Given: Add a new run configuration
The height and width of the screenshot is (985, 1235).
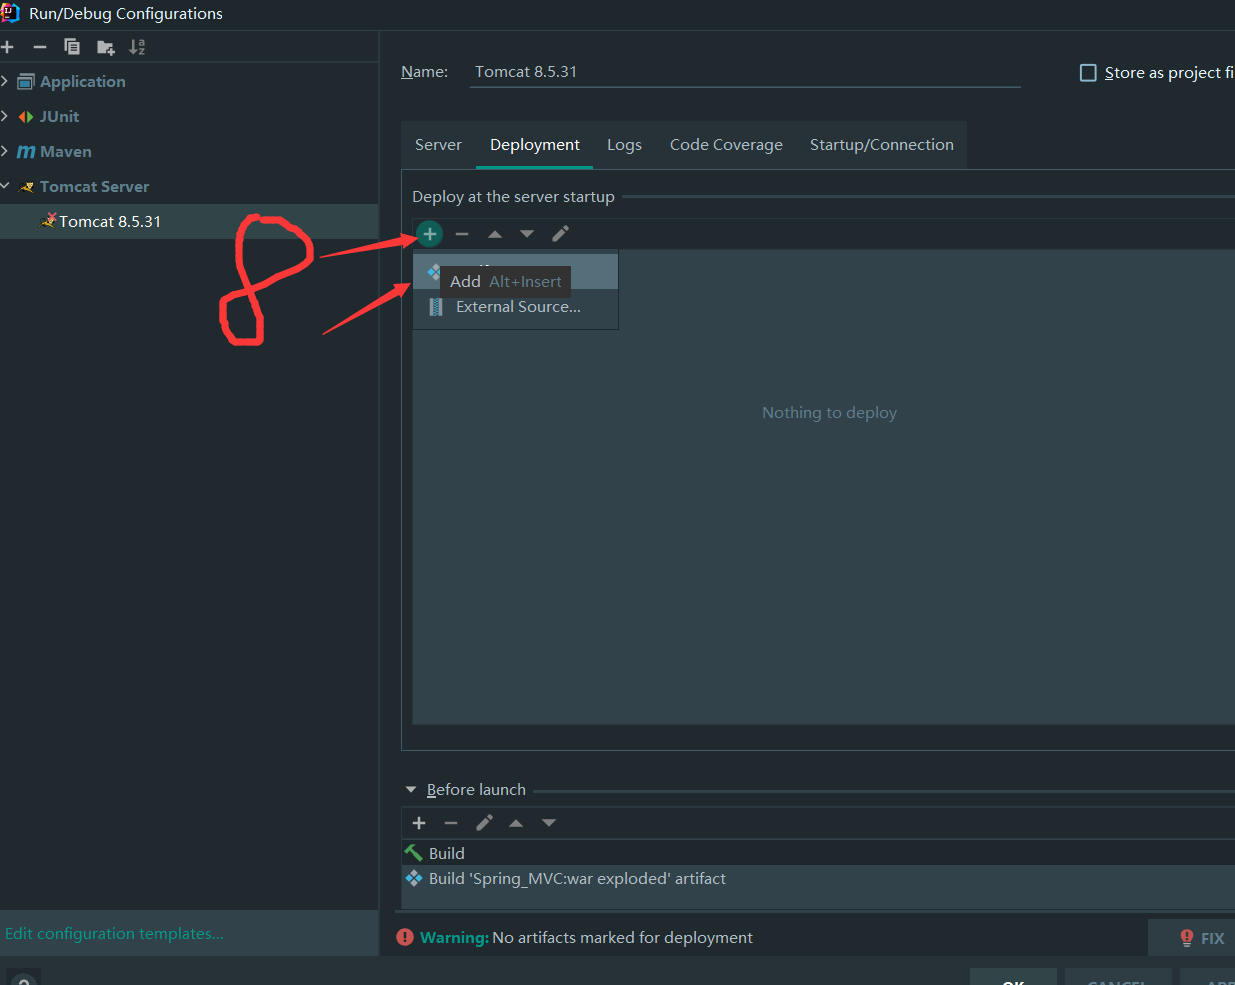Looking at the screenshot, I should point(8,46).
